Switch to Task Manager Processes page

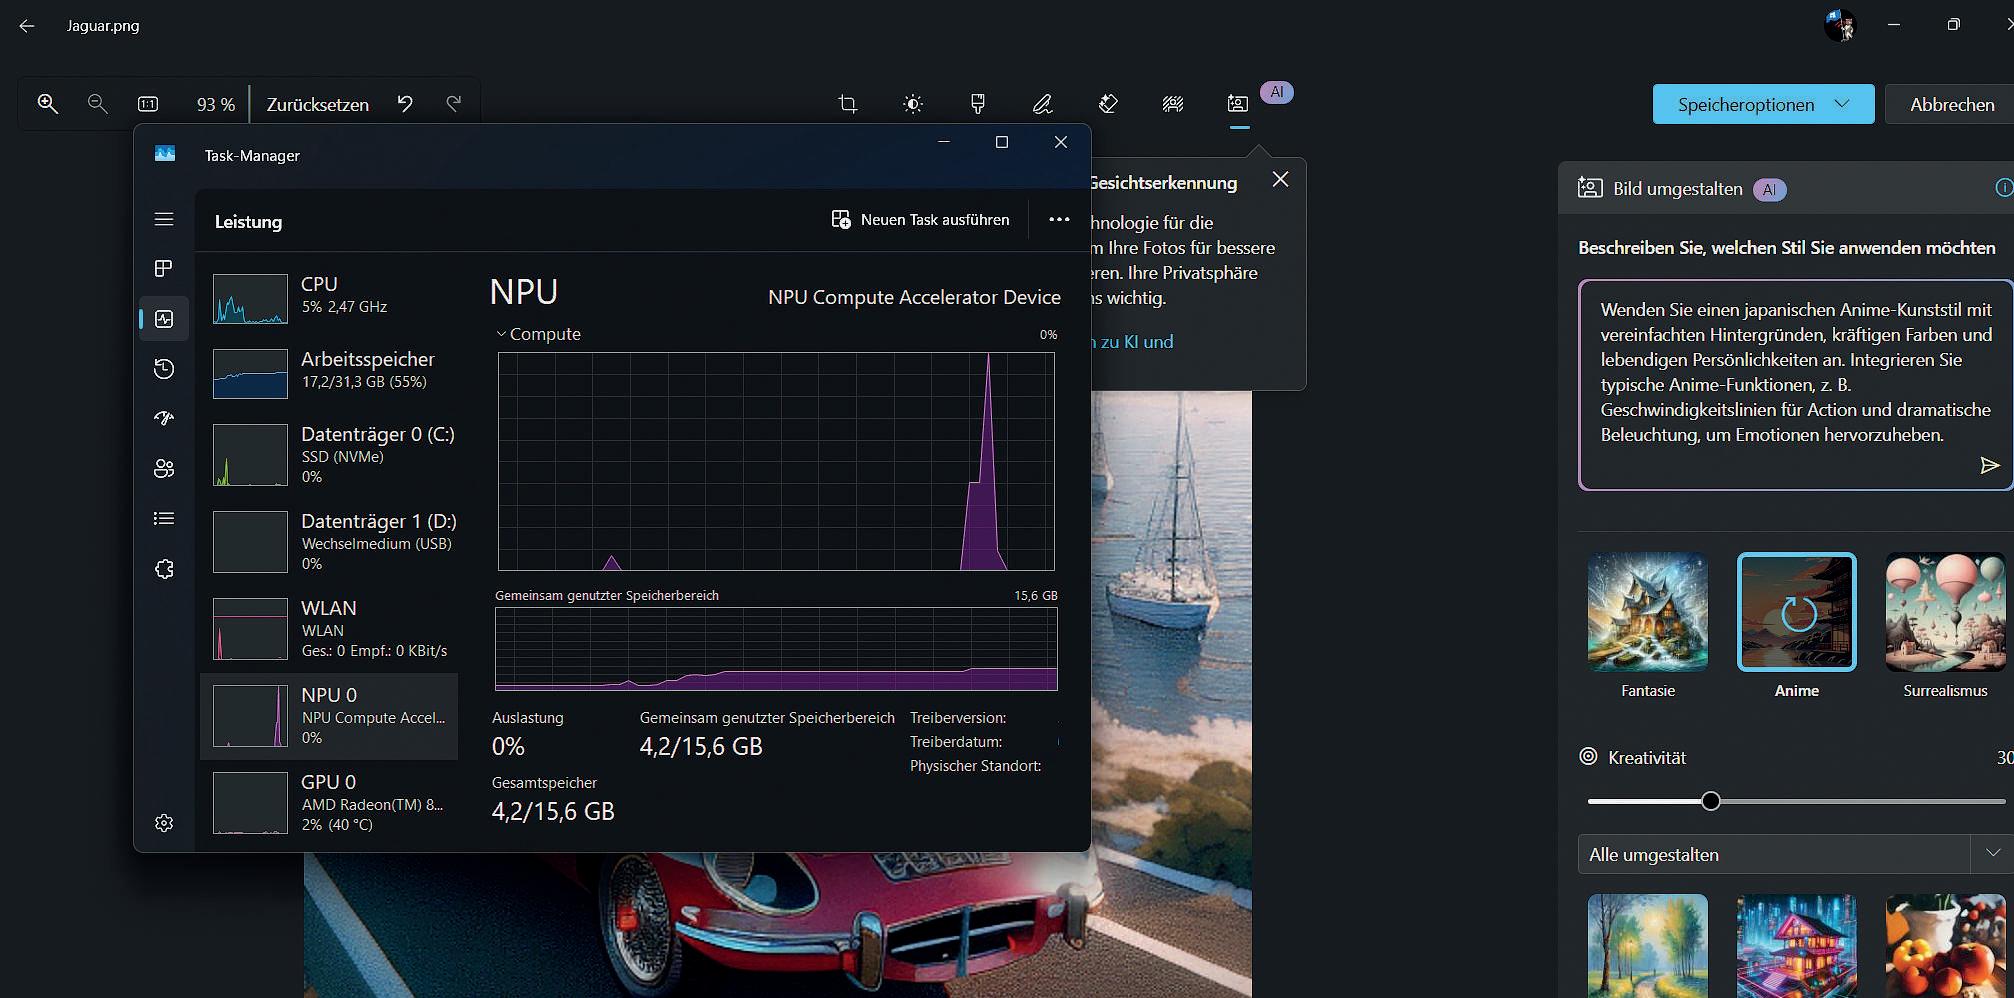(x=164, y=269)
